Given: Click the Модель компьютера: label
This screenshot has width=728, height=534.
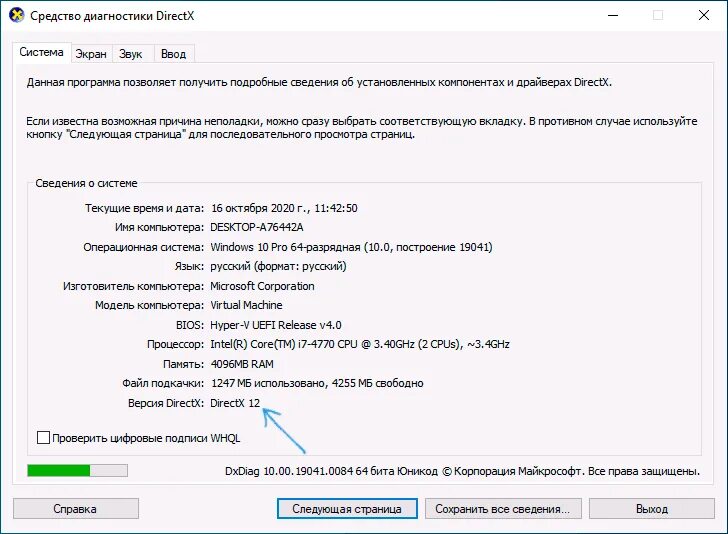Looking at the screenshot, I should tap(150, 305).
